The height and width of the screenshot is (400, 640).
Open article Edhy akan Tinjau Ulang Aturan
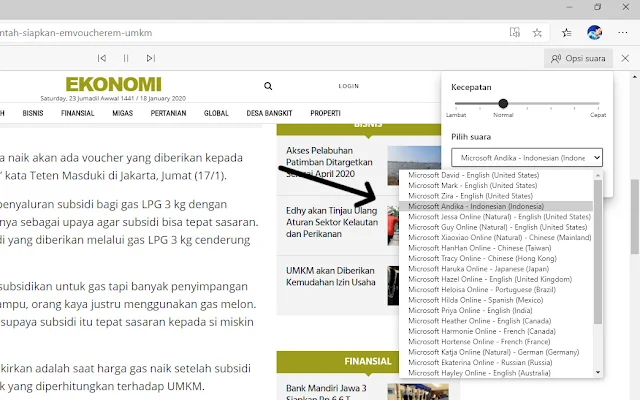(332, 222)
